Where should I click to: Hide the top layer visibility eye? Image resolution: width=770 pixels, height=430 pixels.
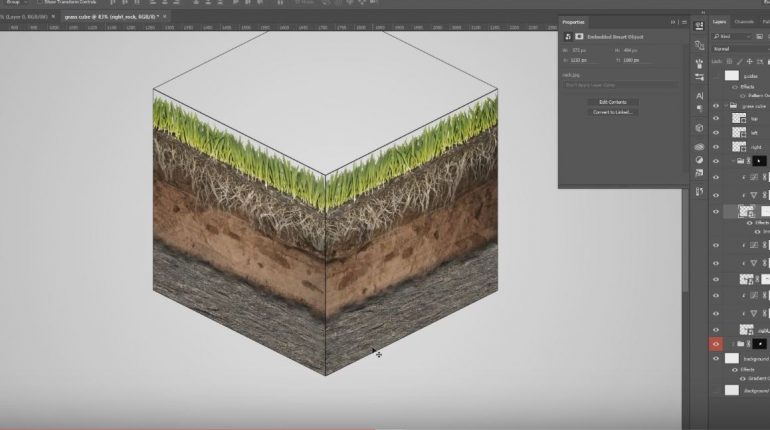pos(715,118)
